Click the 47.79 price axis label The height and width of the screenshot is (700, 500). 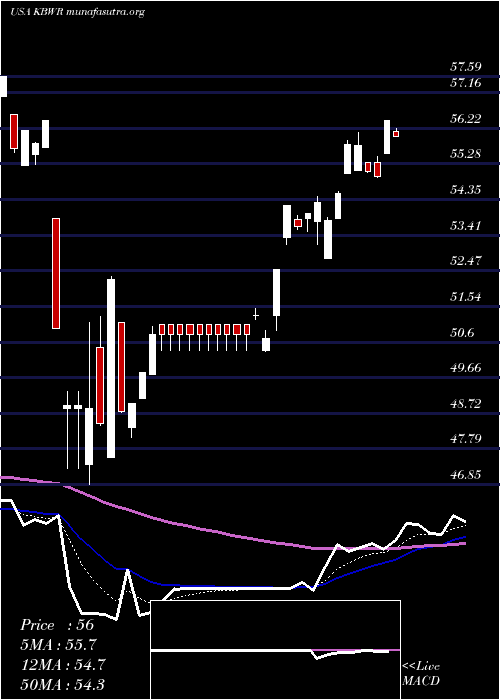[466, 439]
